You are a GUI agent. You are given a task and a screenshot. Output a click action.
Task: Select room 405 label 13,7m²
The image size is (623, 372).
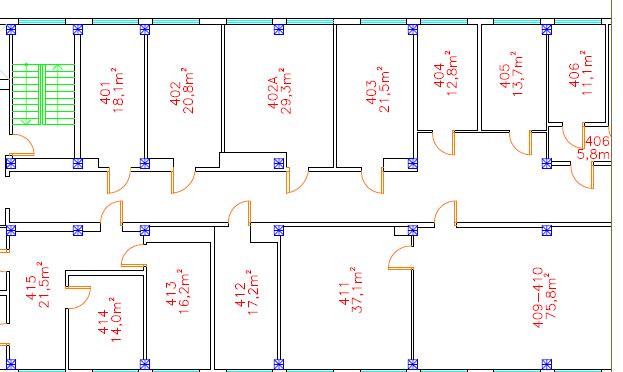pyautogui.click(x=511, y=74)
